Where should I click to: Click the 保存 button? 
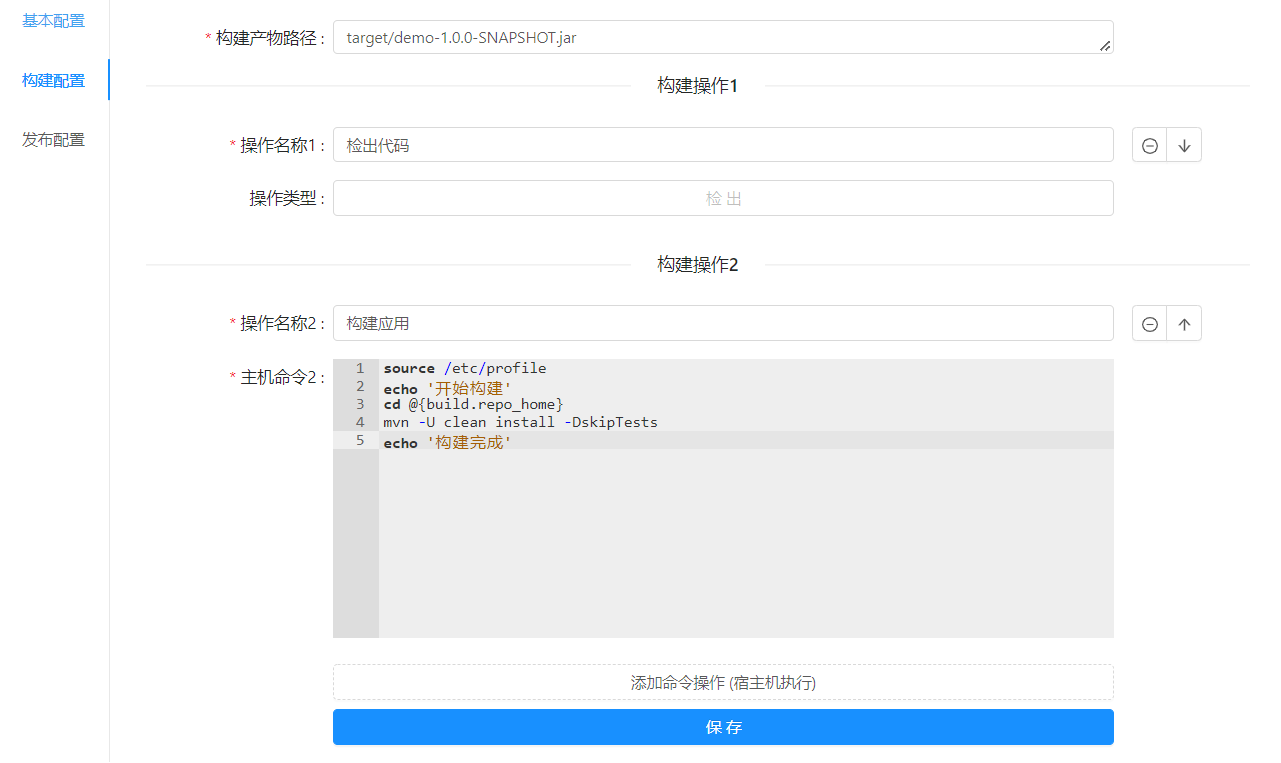(x=723, y=727)
